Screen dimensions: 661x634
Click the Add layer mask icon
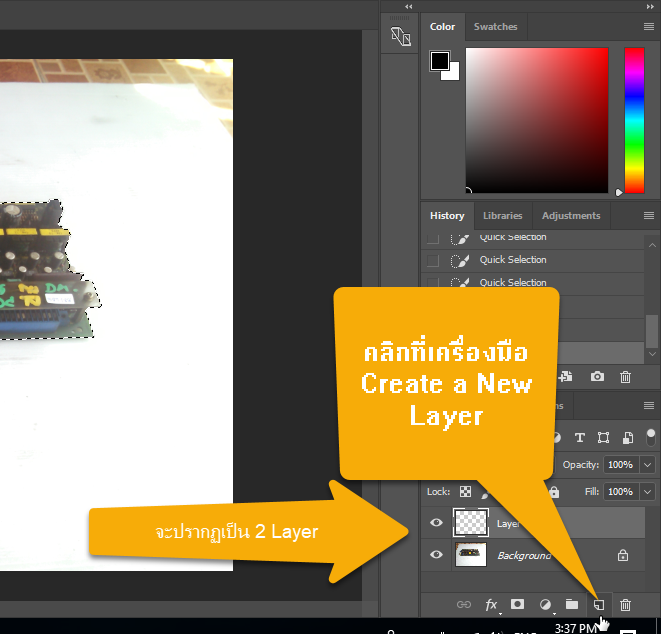(517, 604)
